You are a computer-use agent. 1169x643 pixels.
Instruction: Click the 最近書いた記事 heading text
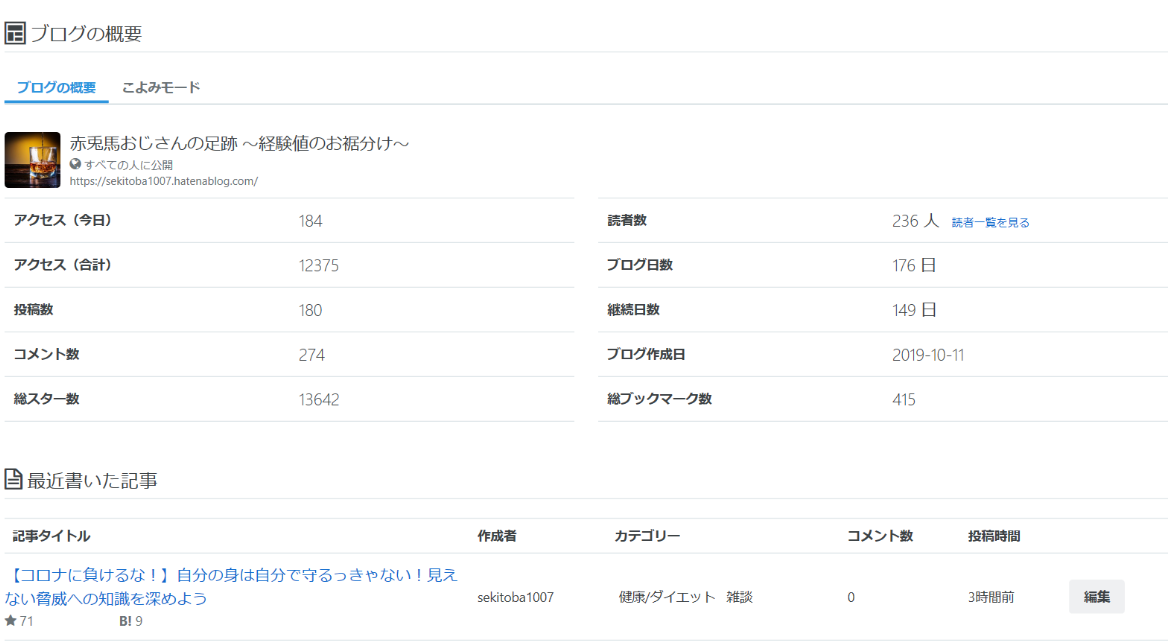pyautogui.click(x=92, y=480)
